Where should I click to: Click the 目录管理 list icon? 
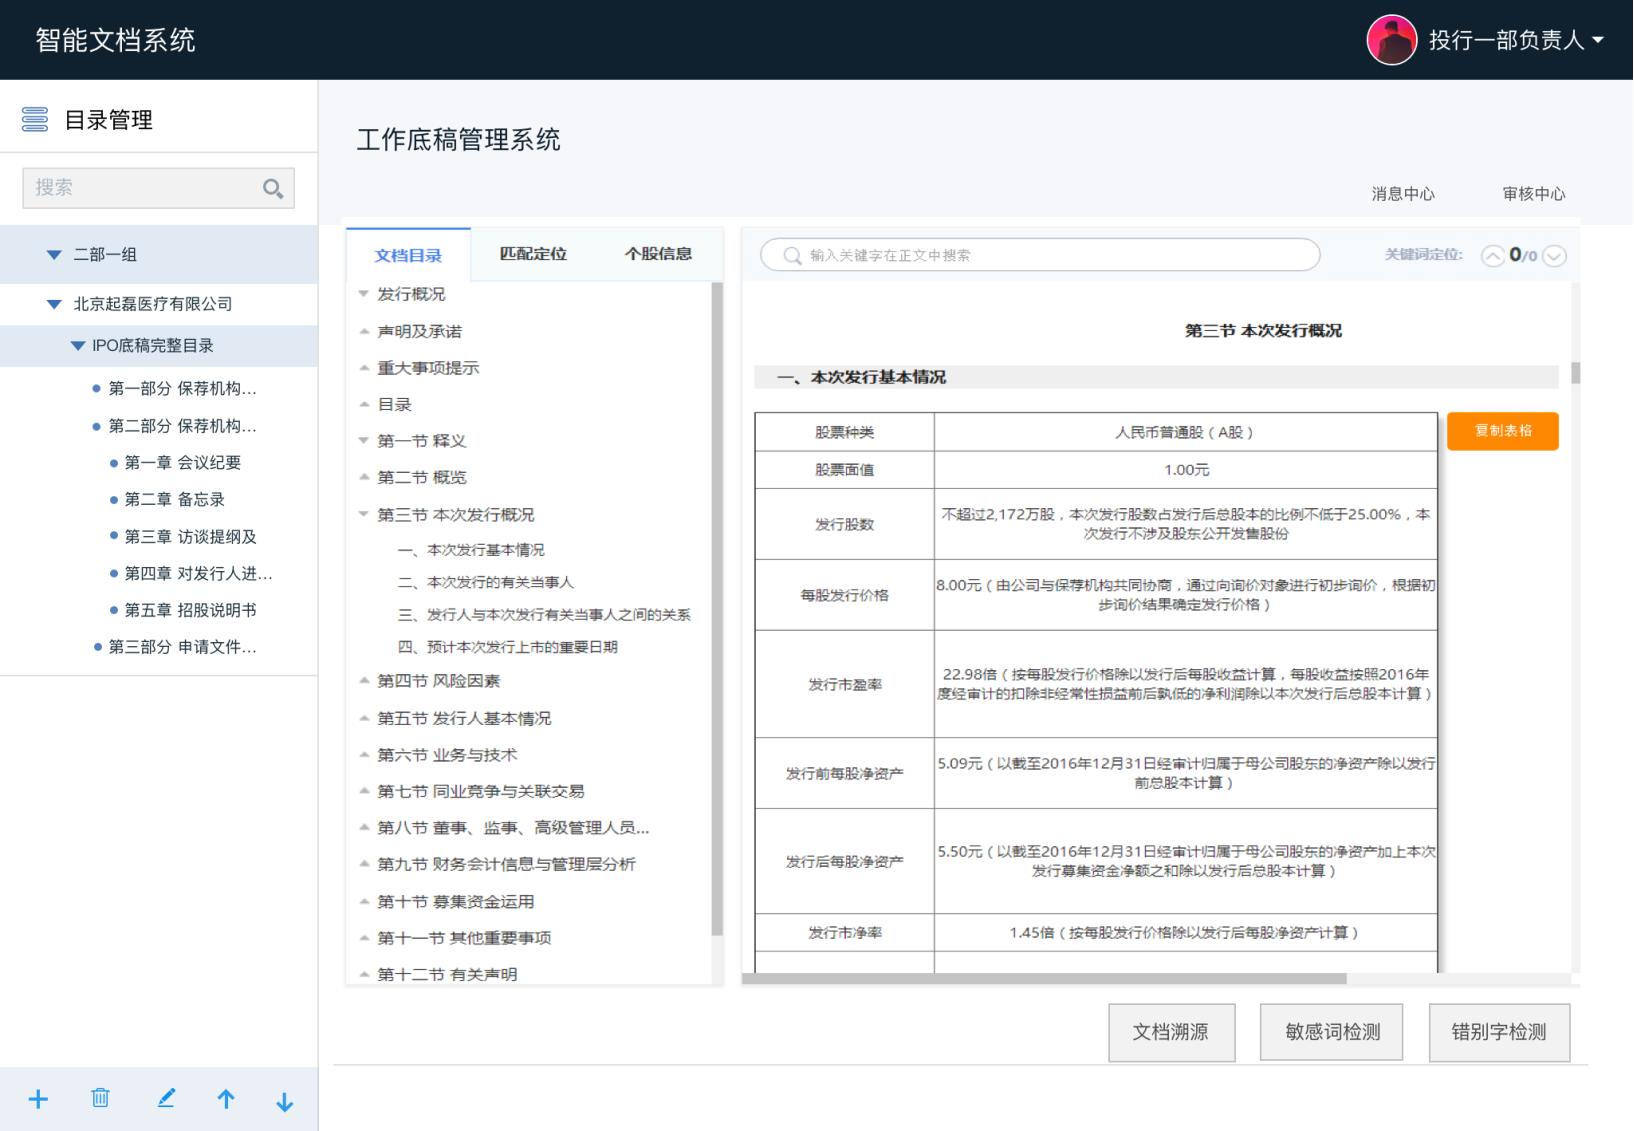pyautogui.click(x=35, y=120)
